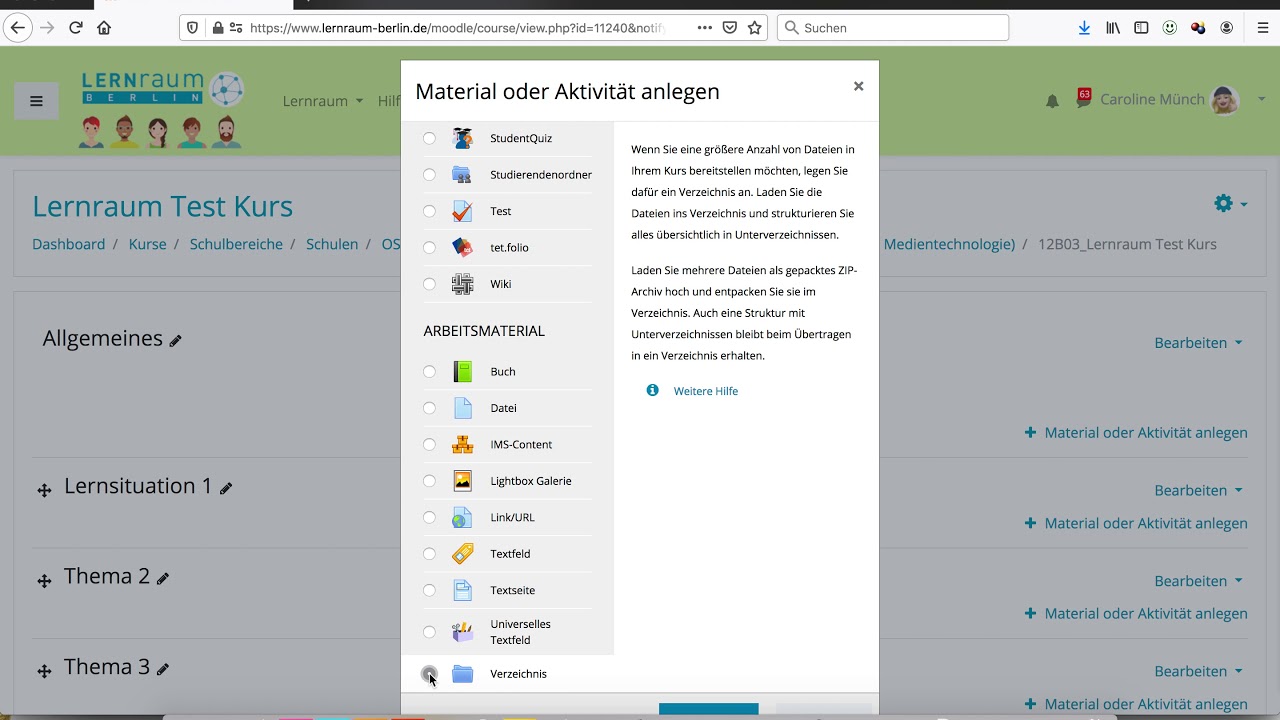Click the Weitere Hilfe info icon
The image size is (1280, 720).
pos(653,390)
